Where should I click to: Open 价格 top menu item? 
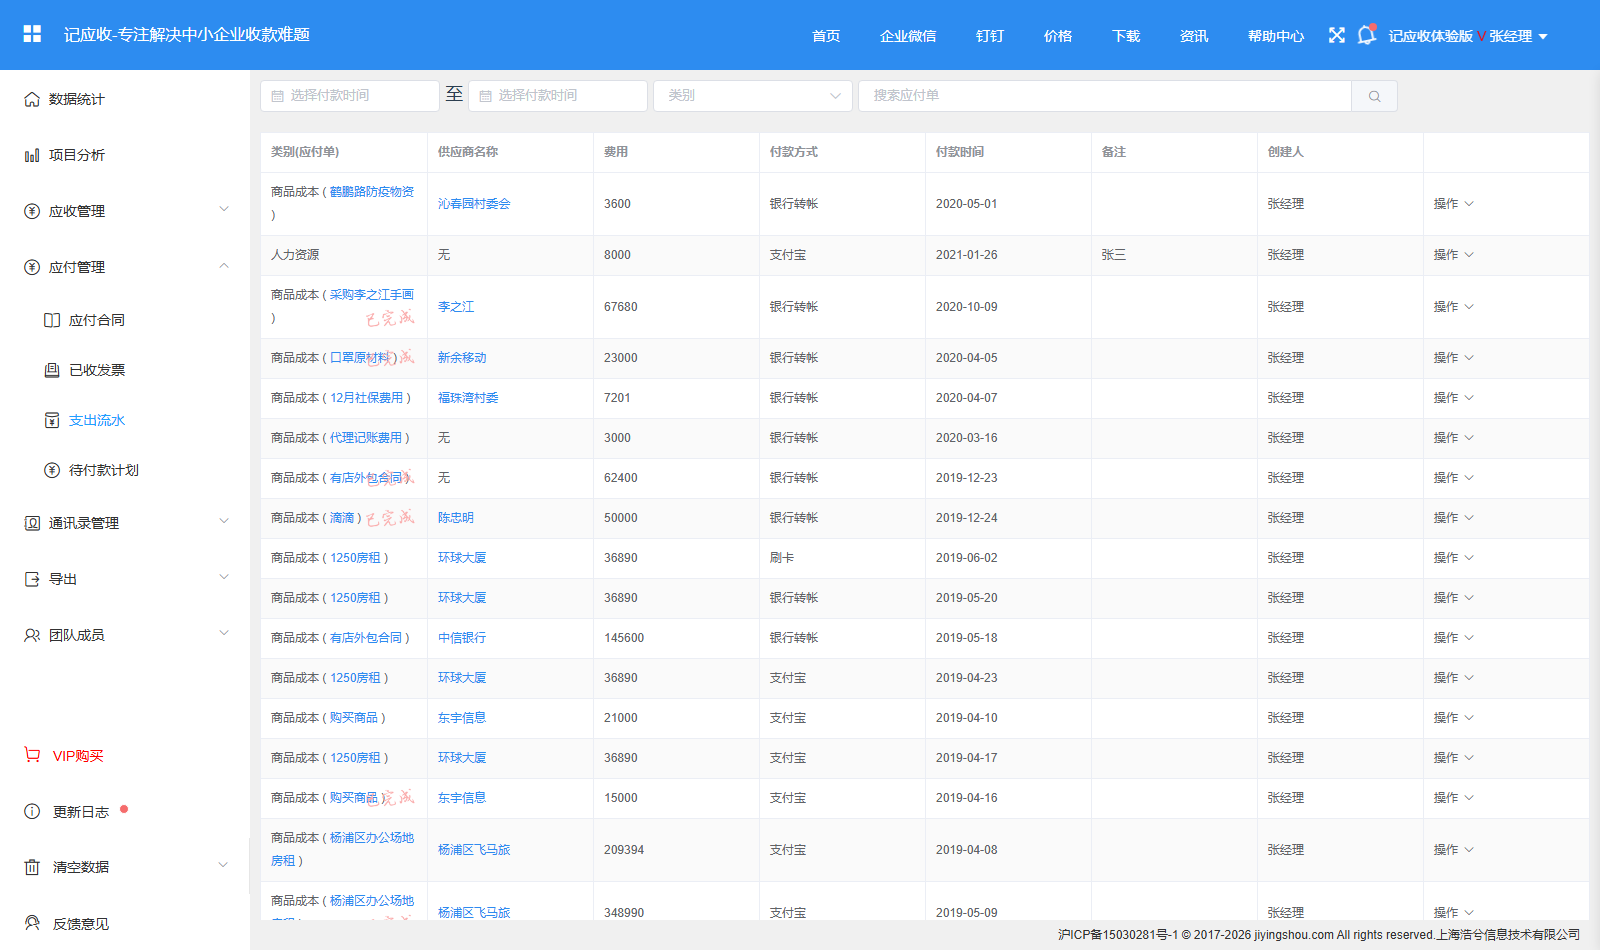point(1058,36)
